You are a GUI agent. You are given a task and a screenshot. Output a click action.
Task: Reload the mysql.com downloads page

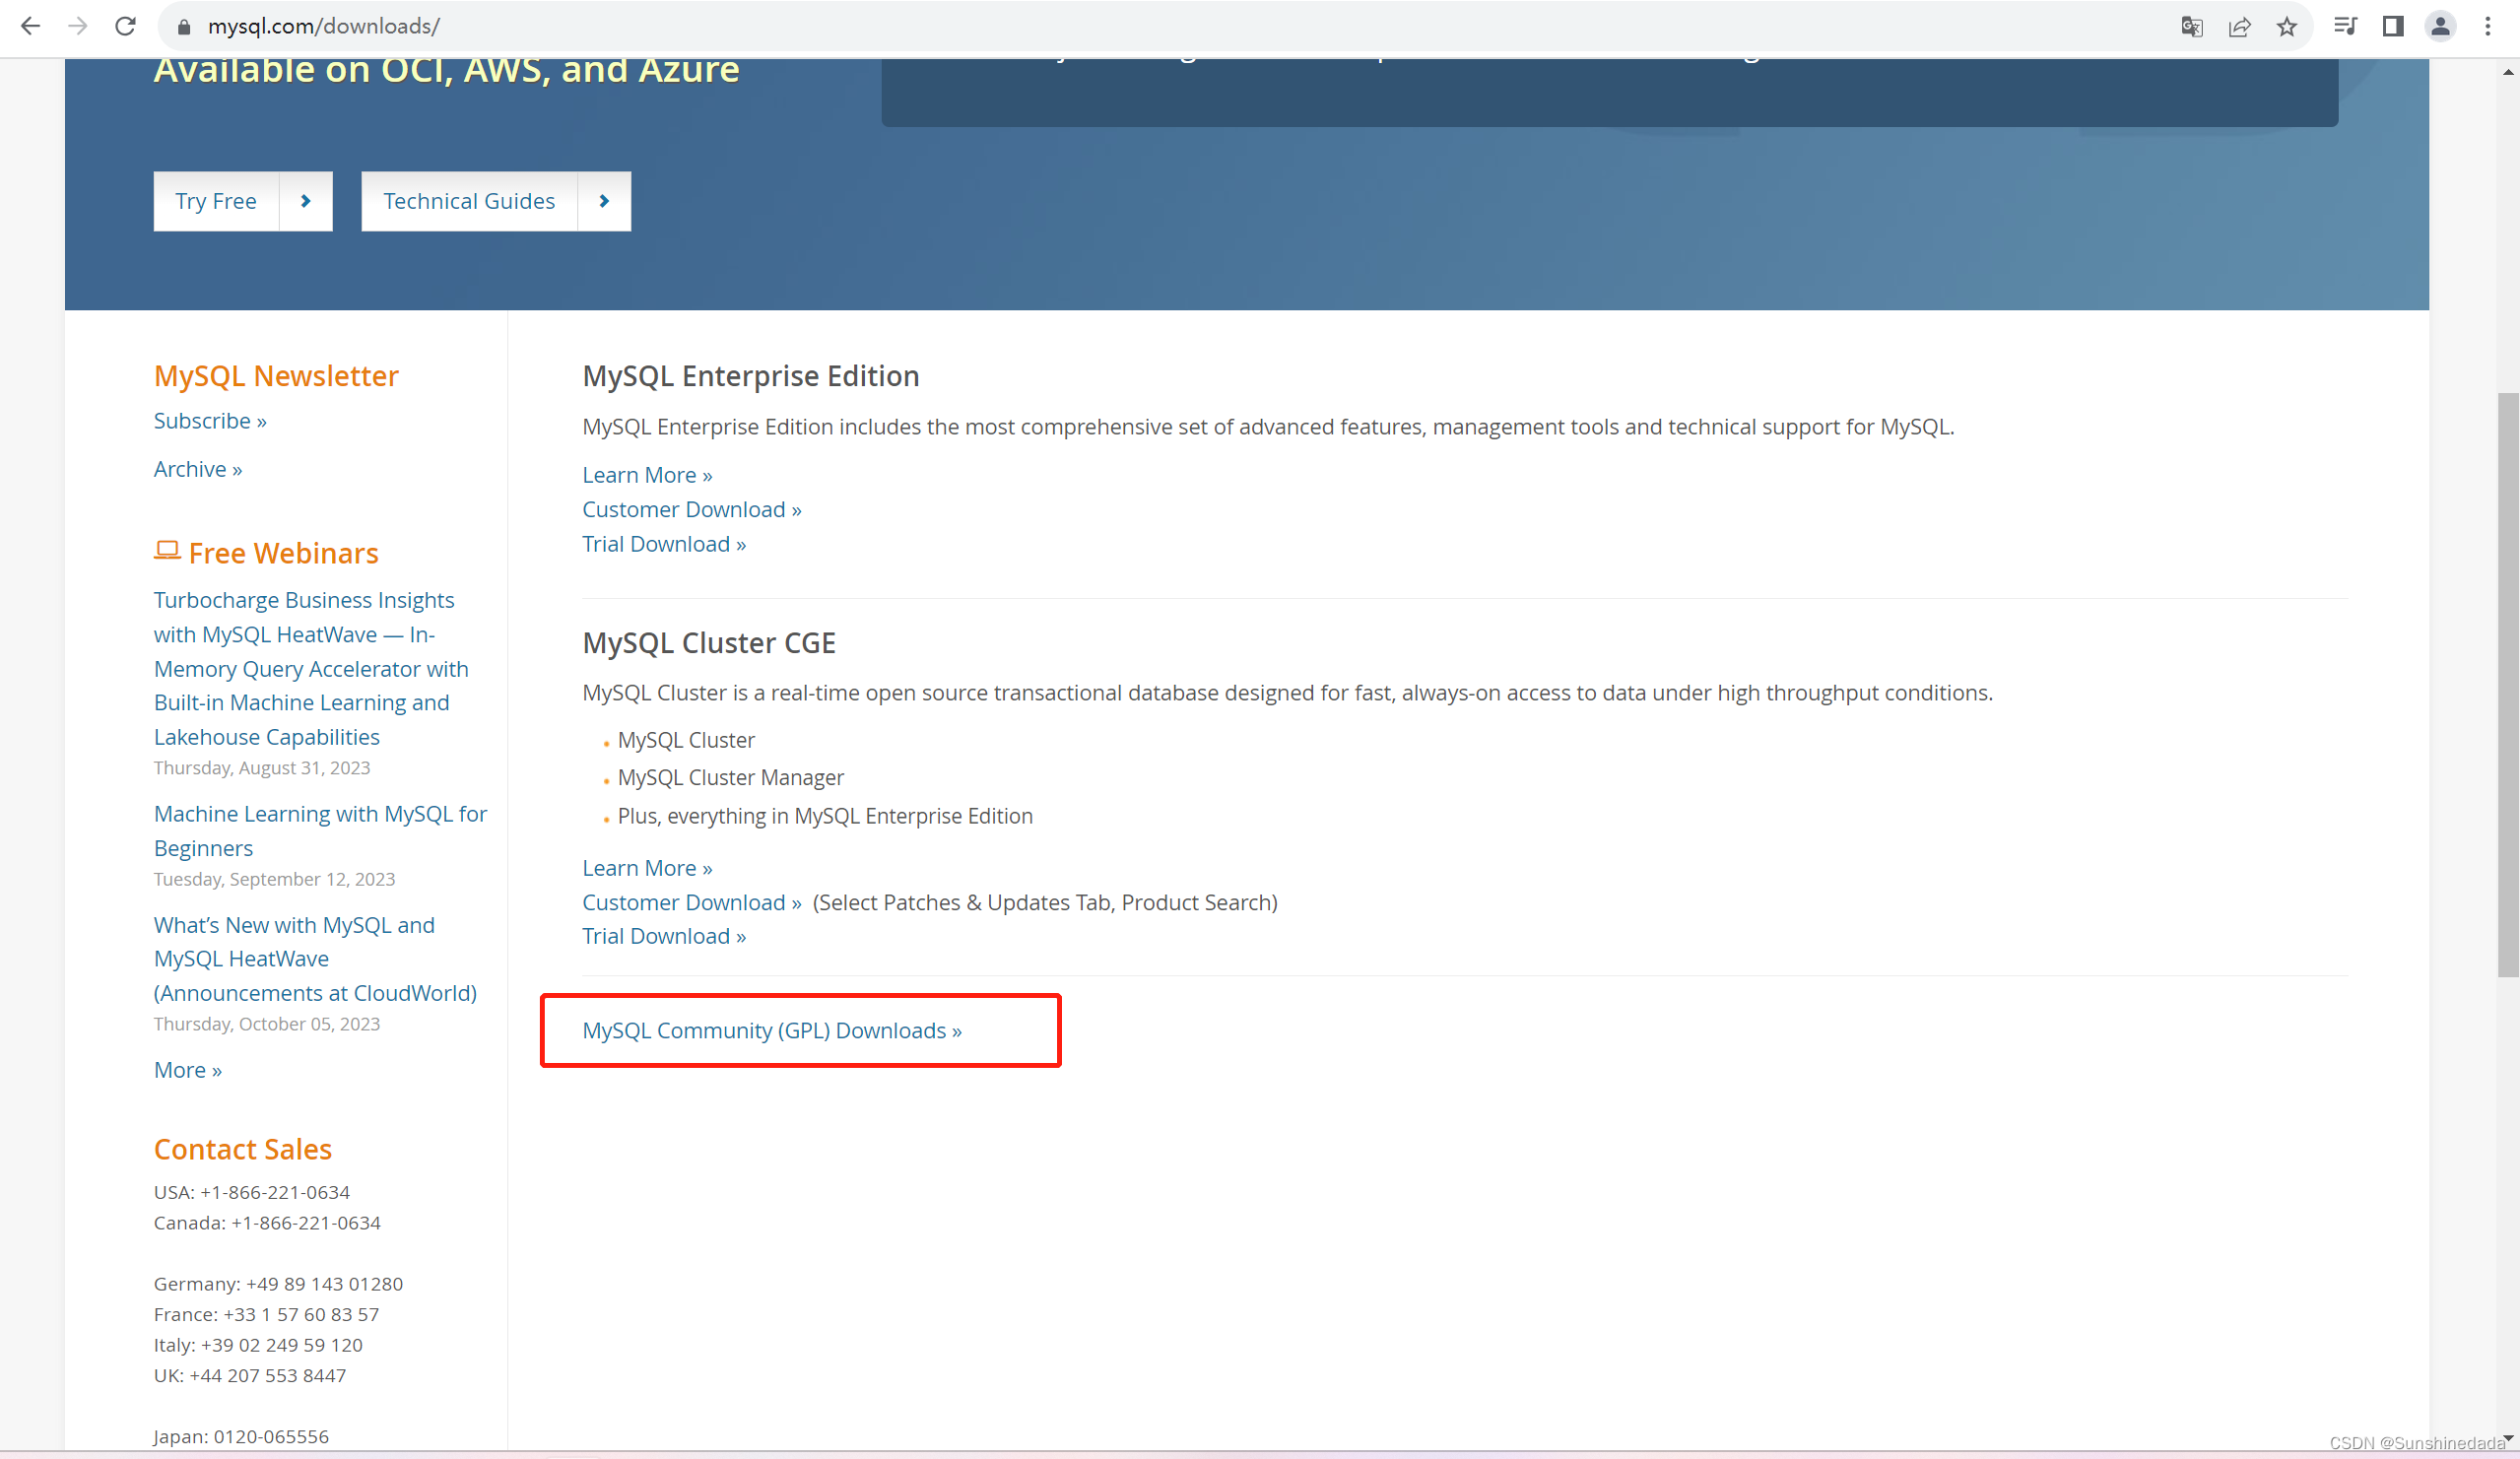pyautogui.click(x=125, y=26)
